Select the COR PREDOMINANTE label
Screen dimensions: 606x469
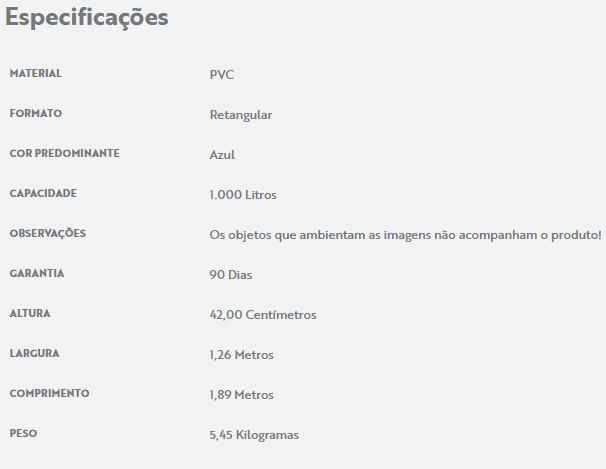point(65,153)
